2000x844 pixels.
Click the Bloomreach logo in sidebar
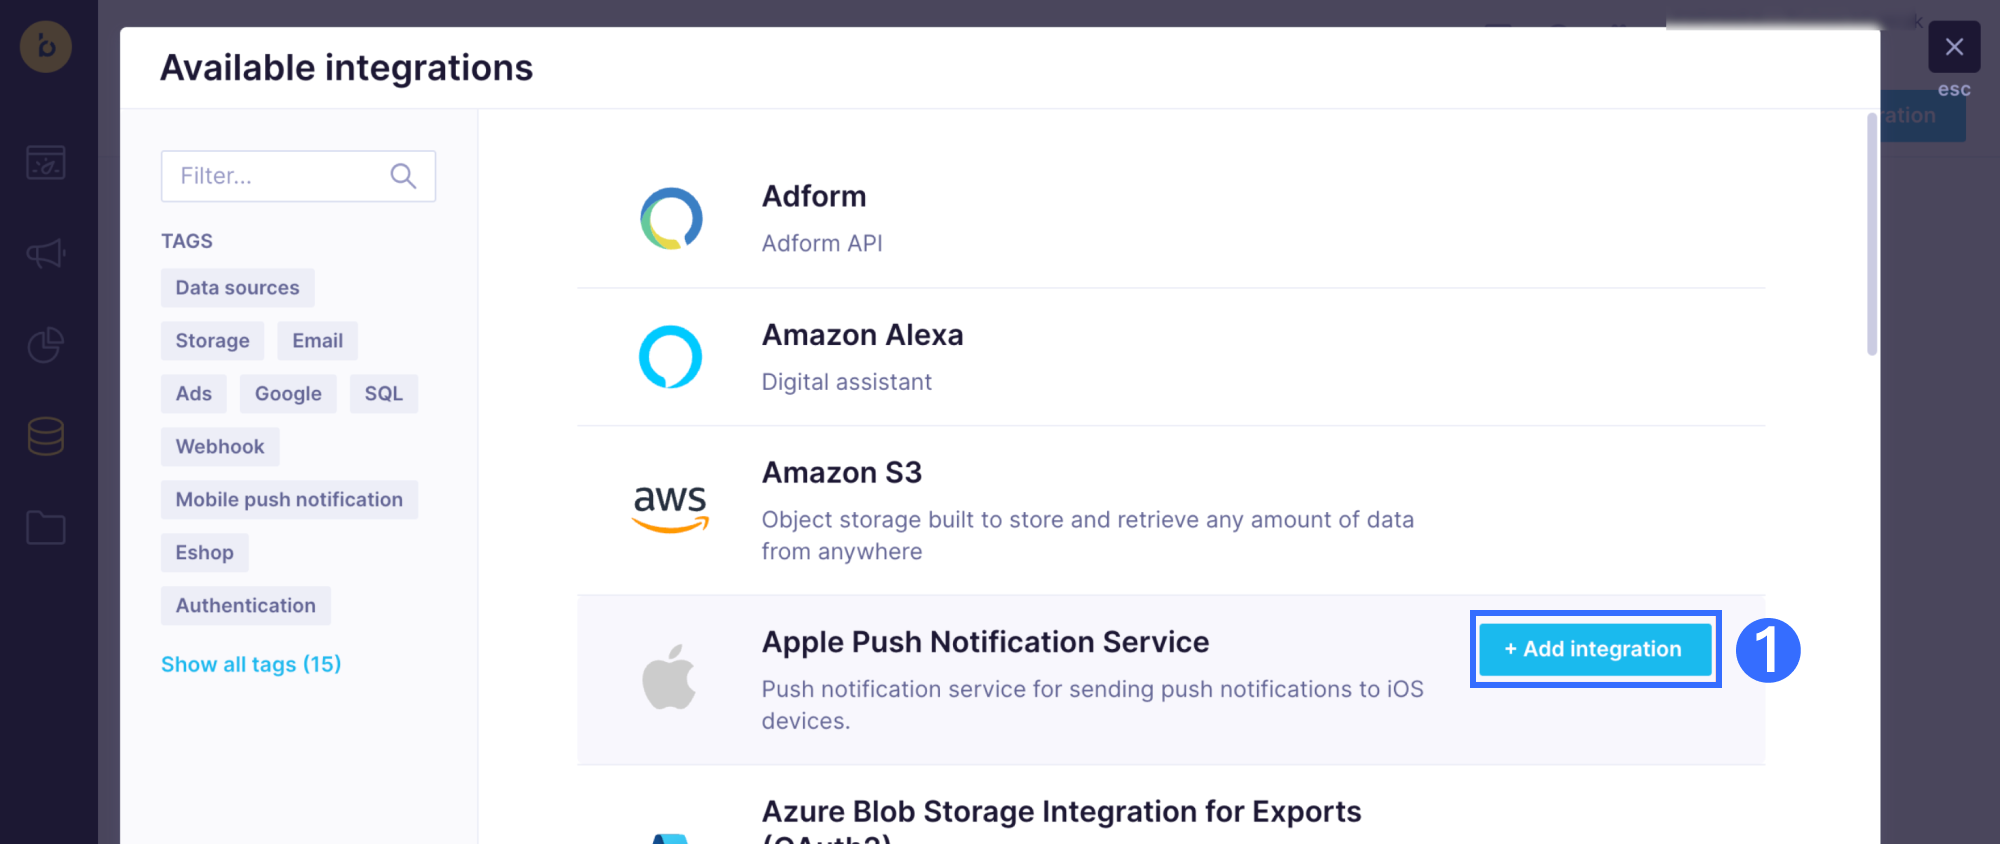[46, 47]
